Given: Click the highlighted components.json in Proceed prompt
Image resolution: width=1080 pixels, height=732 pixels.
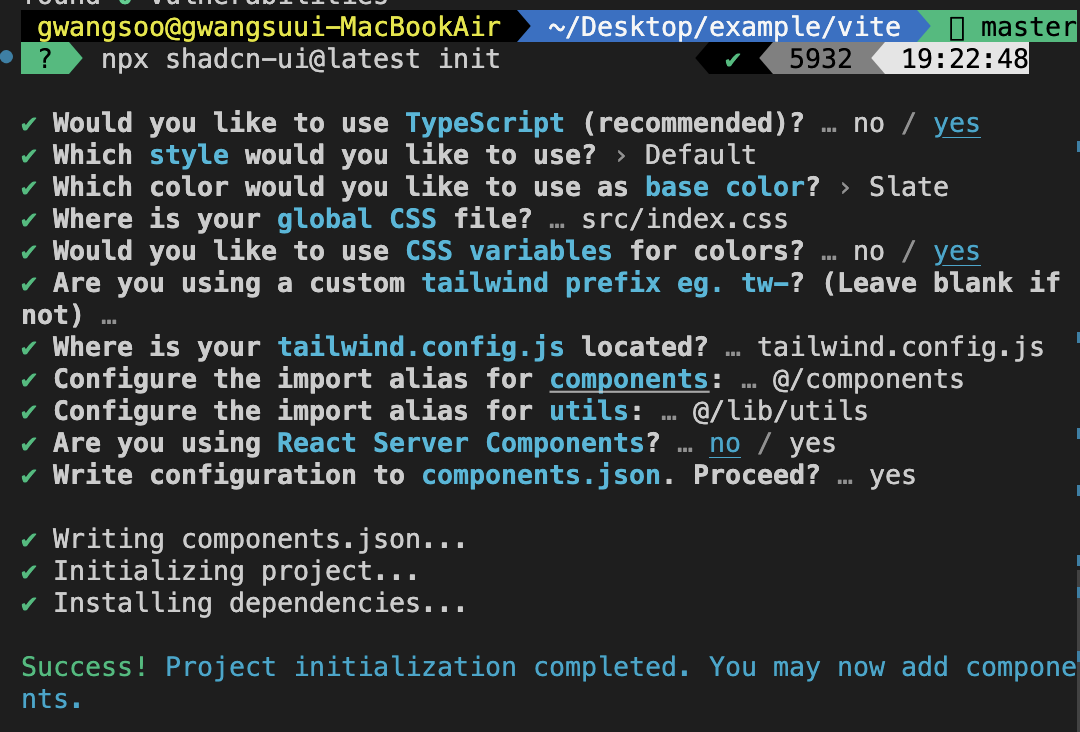Looking at the screenshot, I should pos(541,475).
